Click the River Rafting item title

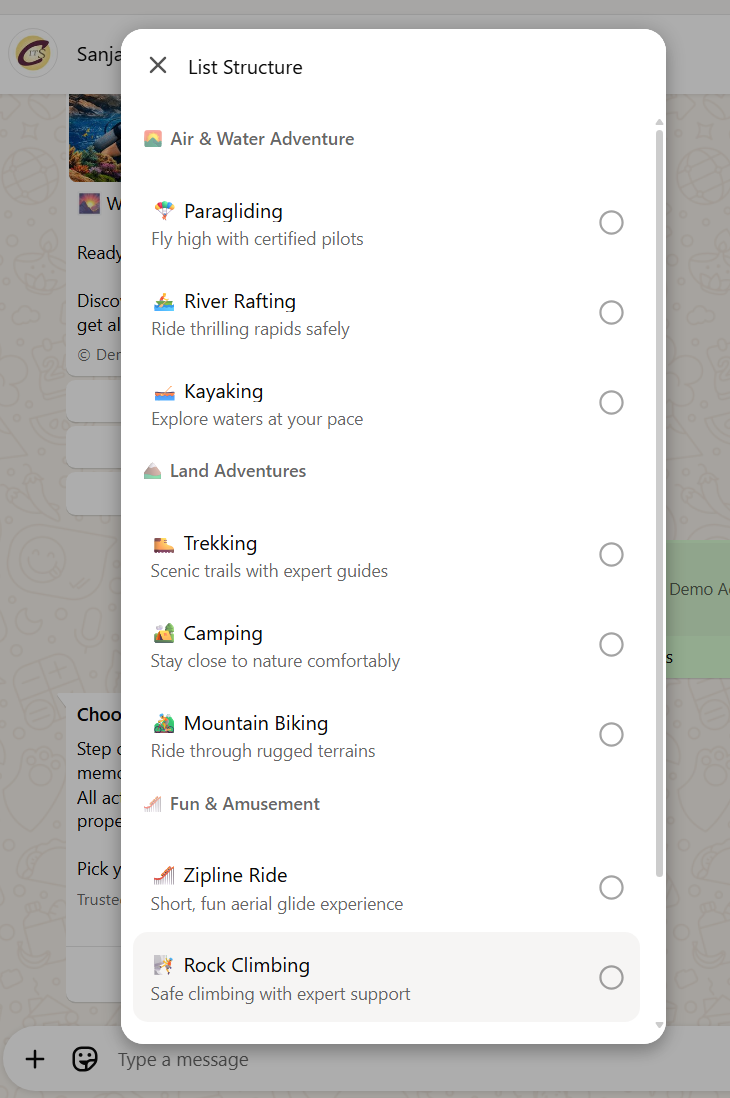pos(240,301)
